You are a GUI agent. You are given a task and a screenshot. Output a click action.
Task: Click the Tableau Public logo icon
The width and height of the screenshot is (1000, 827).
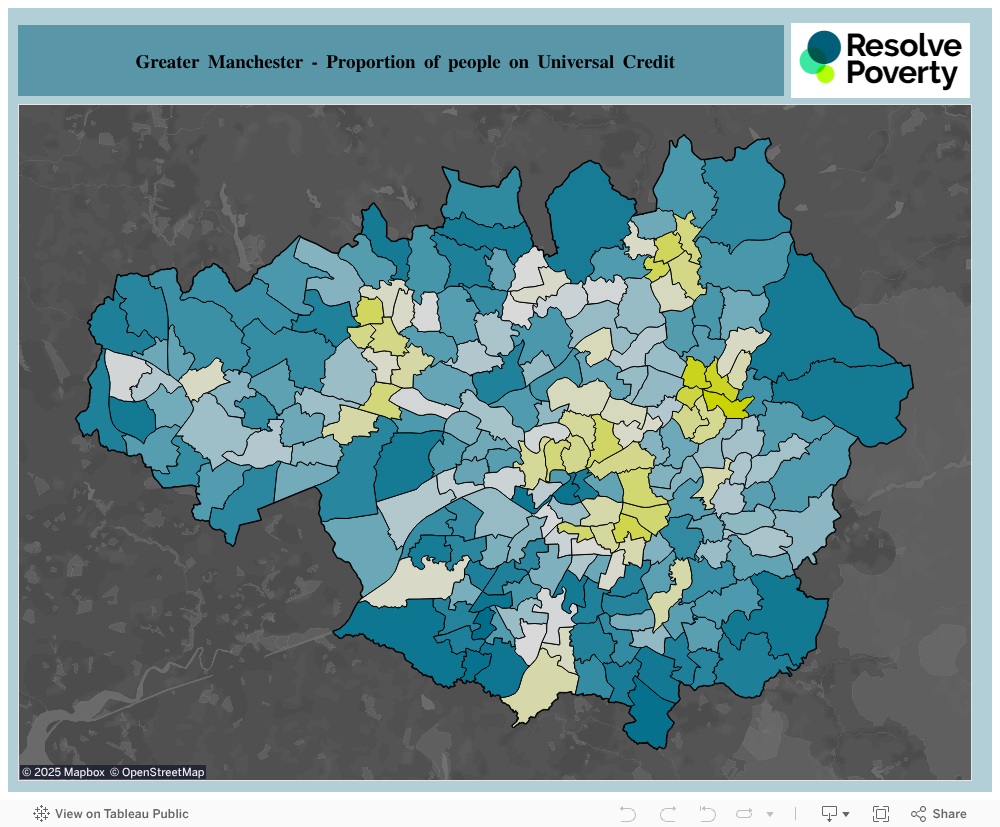pos(41,814)
